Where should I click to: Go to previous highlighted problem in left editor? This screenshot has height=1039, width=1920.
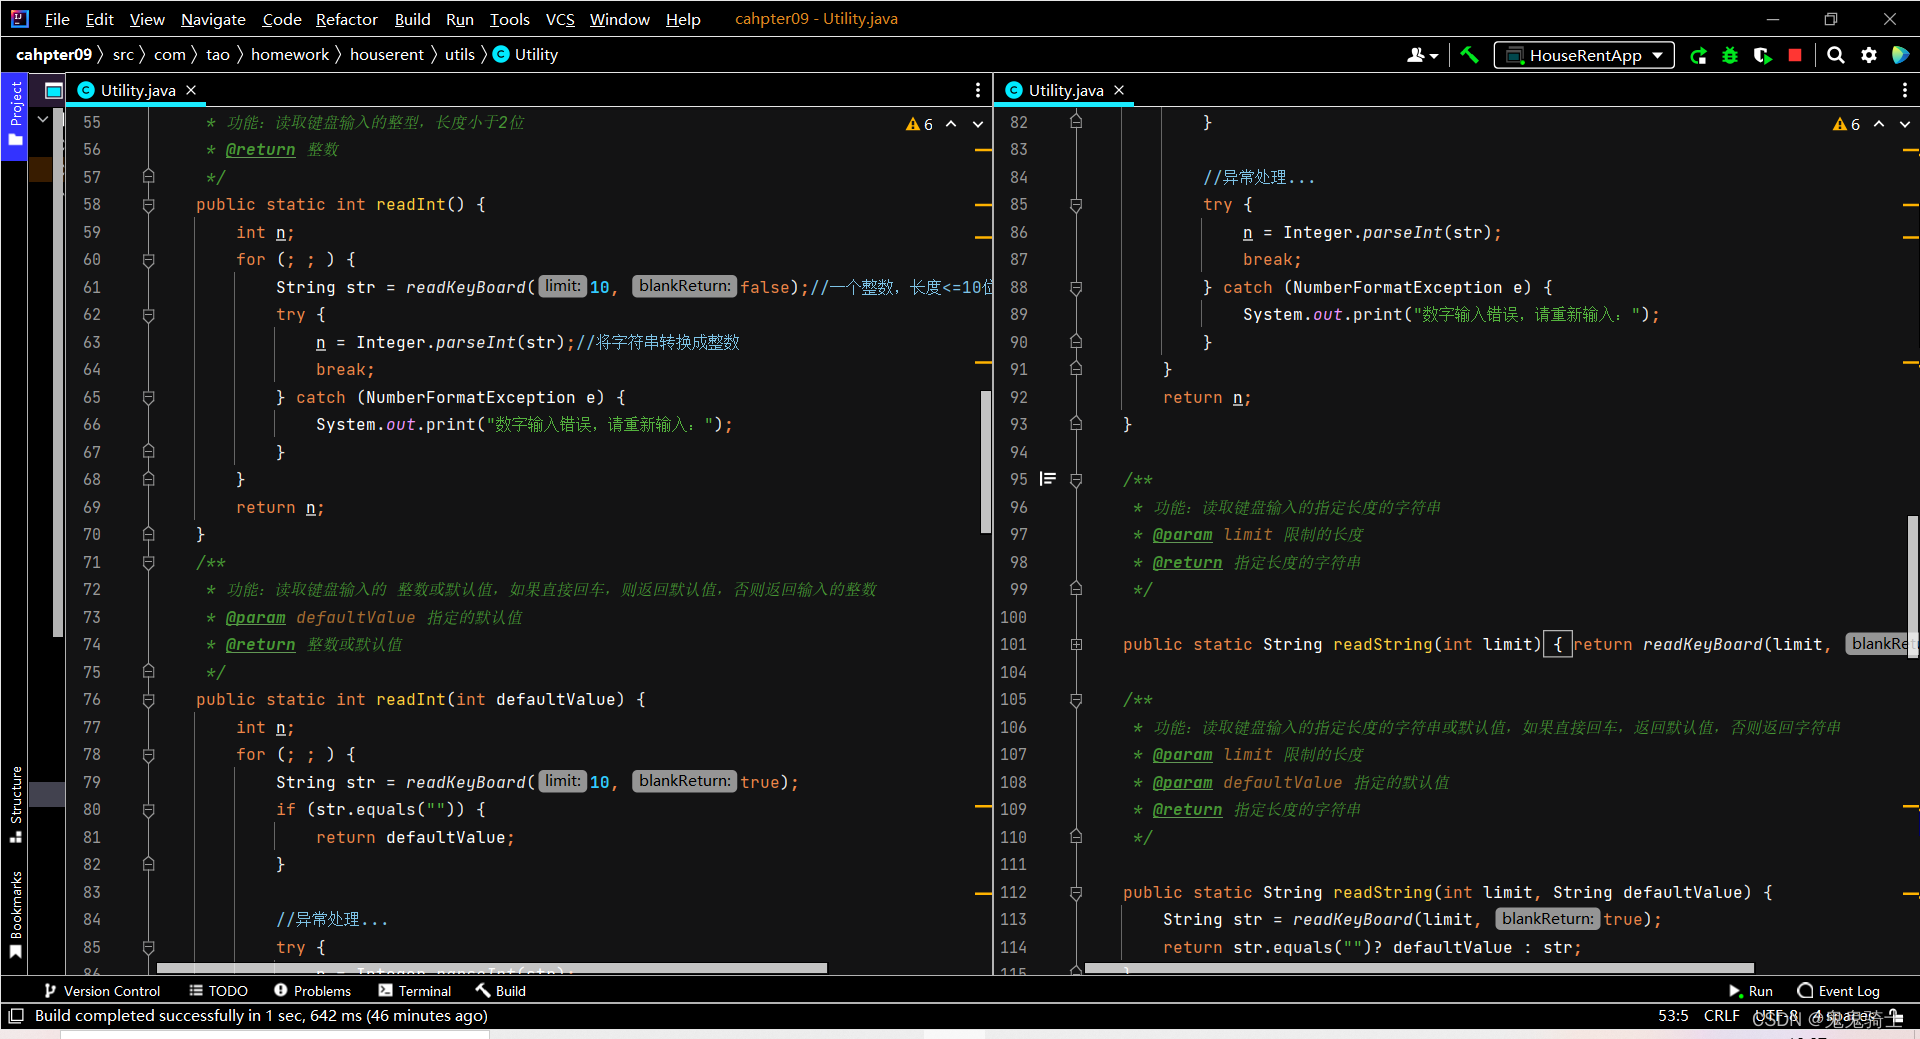951,124
